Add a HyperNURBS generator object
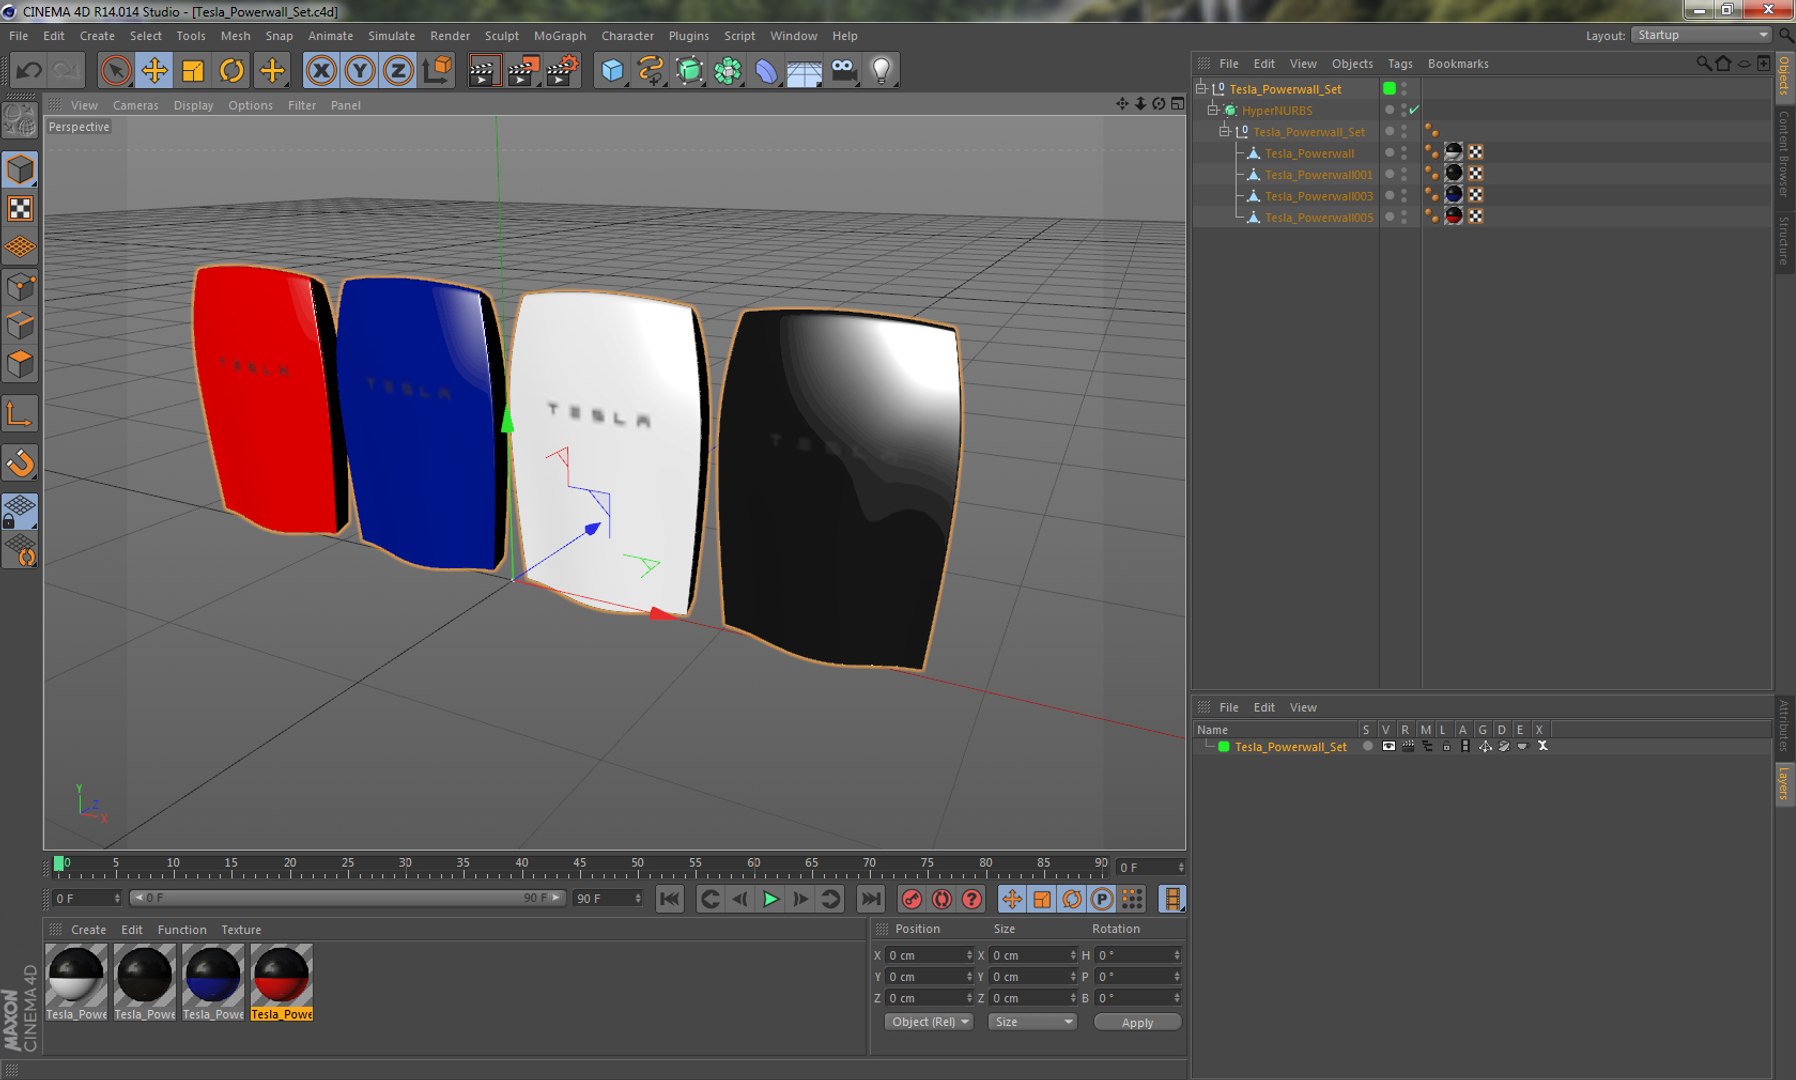The width and height of the screenshot is (1796, 1080). click(690, 70)
